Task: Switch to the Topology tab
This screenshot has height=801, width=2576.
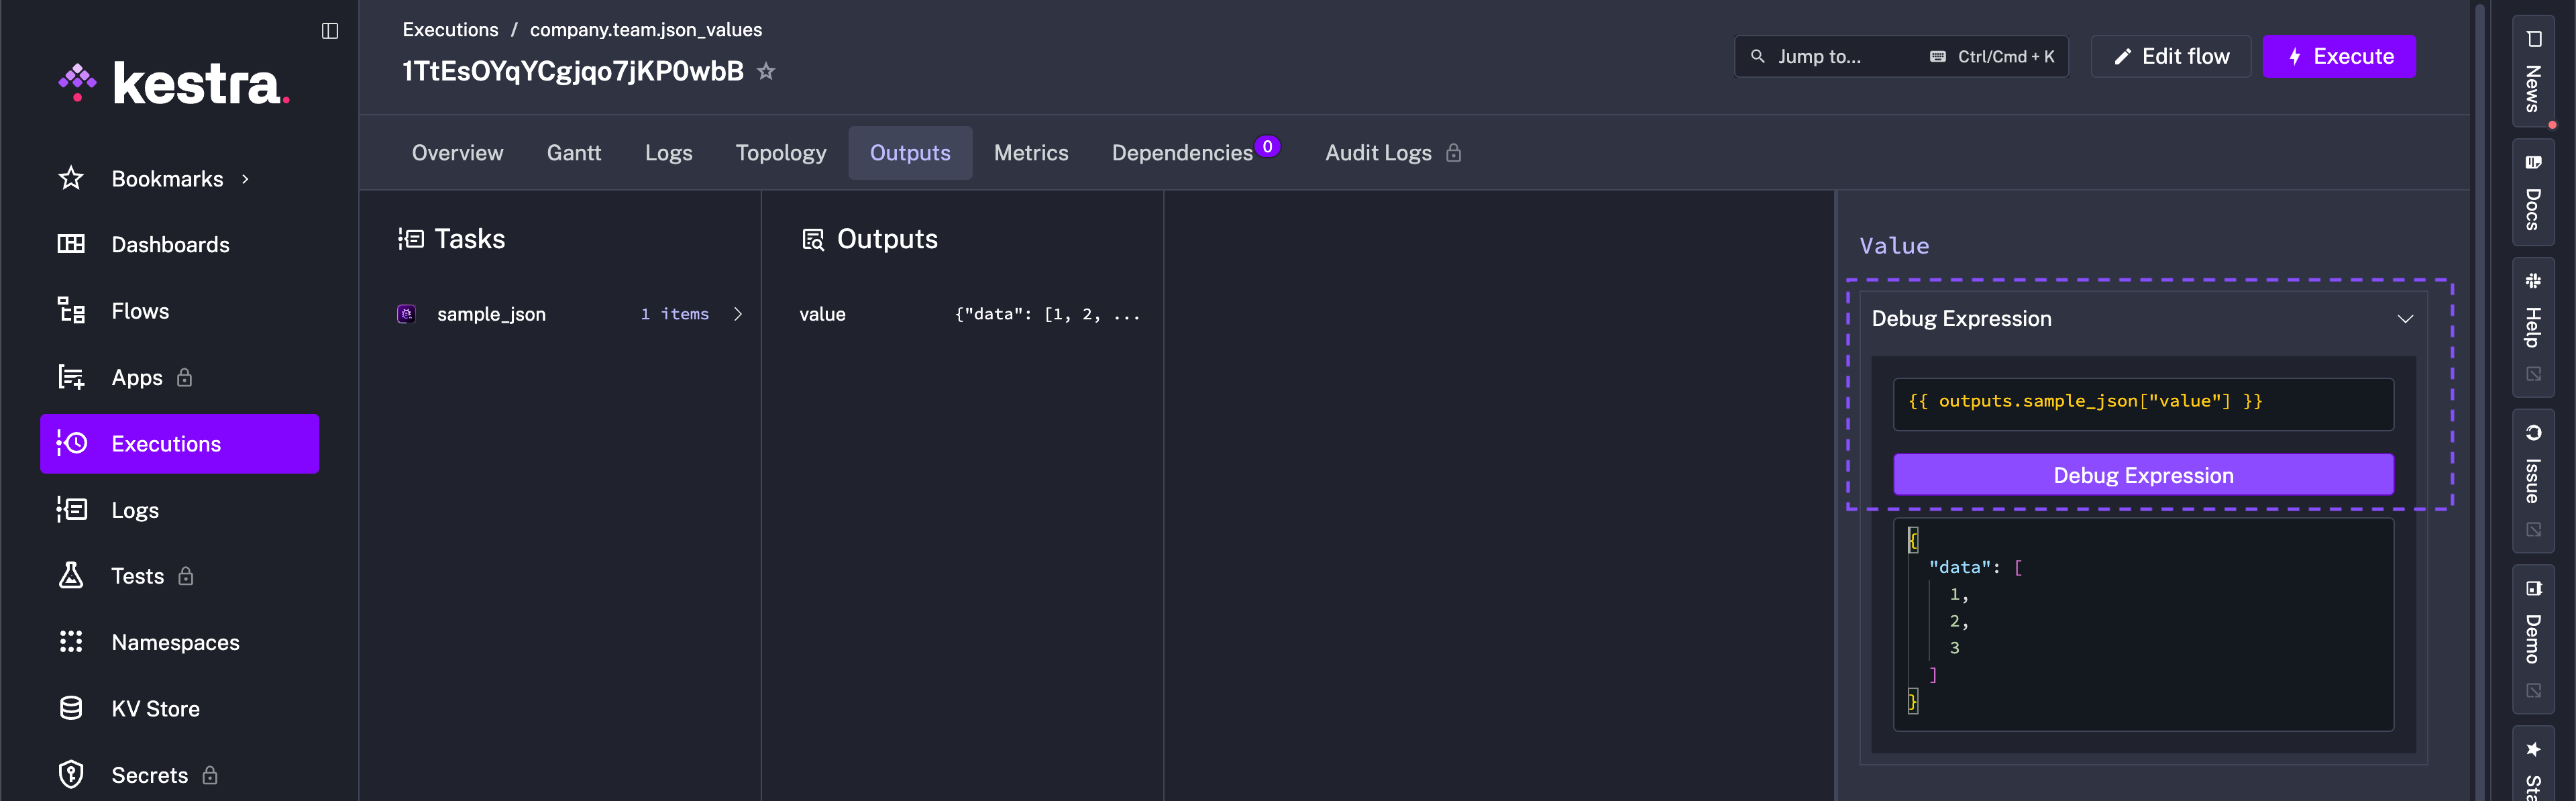Action: [x=781, y=152]
